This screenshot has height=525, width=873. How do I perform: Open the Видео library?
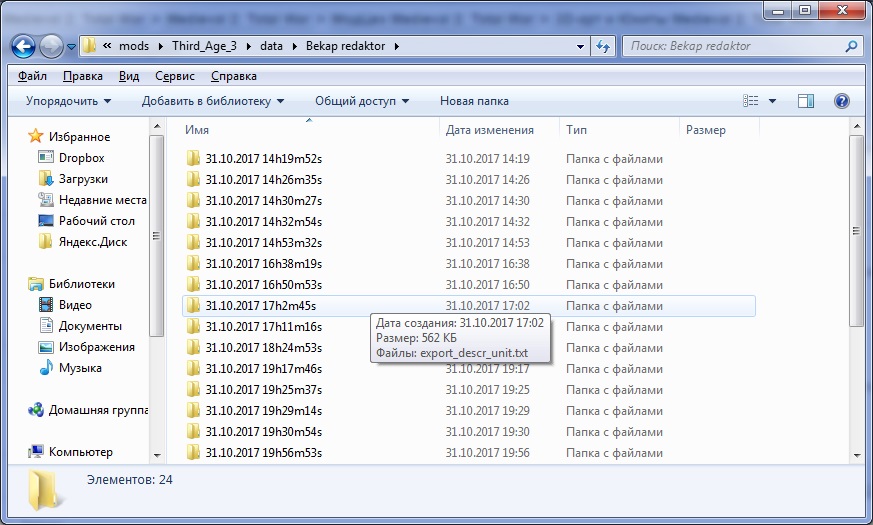click(75, 305)
